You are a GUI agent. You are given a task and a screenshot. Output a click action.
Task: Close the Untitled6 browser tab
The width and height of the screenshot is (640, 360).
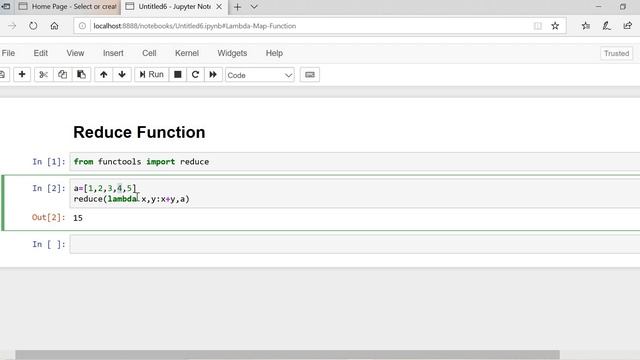pyautogui.click(x=219, y=7)
